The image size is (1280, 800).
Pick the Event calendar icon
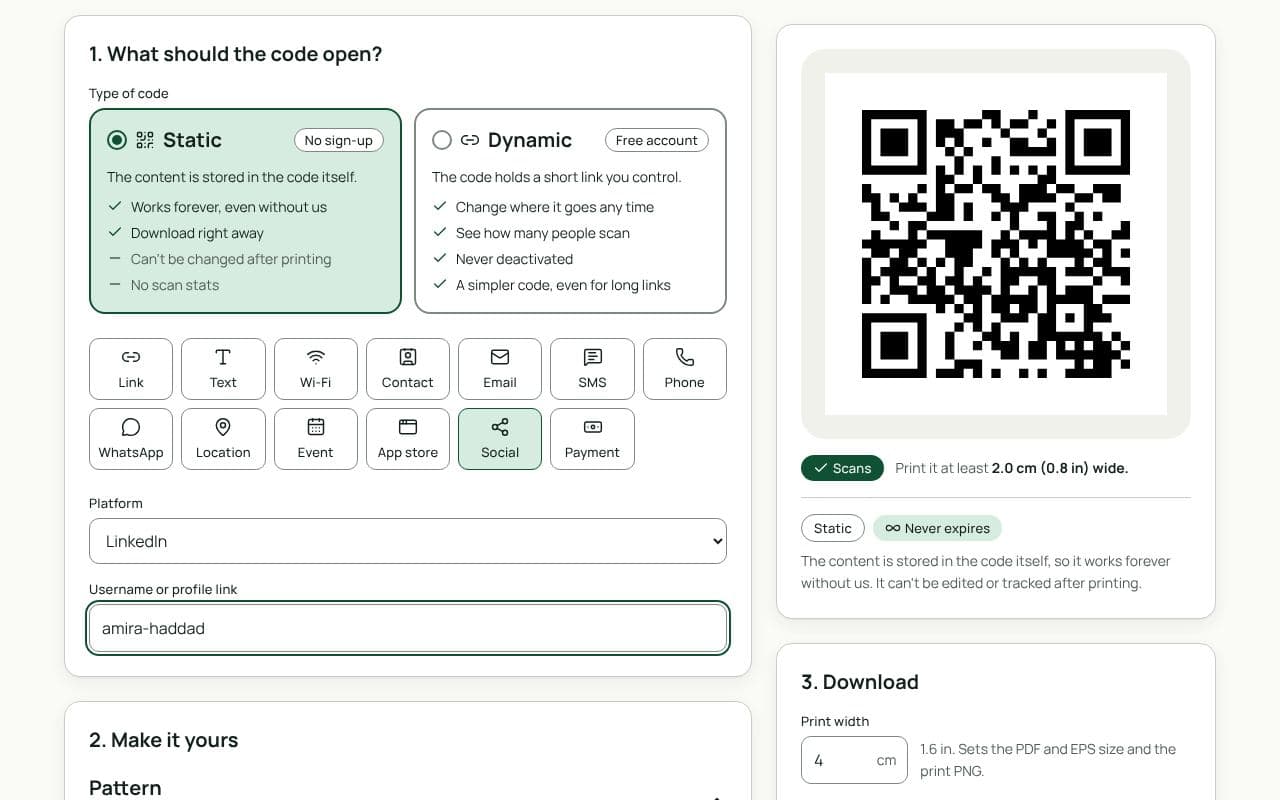click(x=316, y=427)
